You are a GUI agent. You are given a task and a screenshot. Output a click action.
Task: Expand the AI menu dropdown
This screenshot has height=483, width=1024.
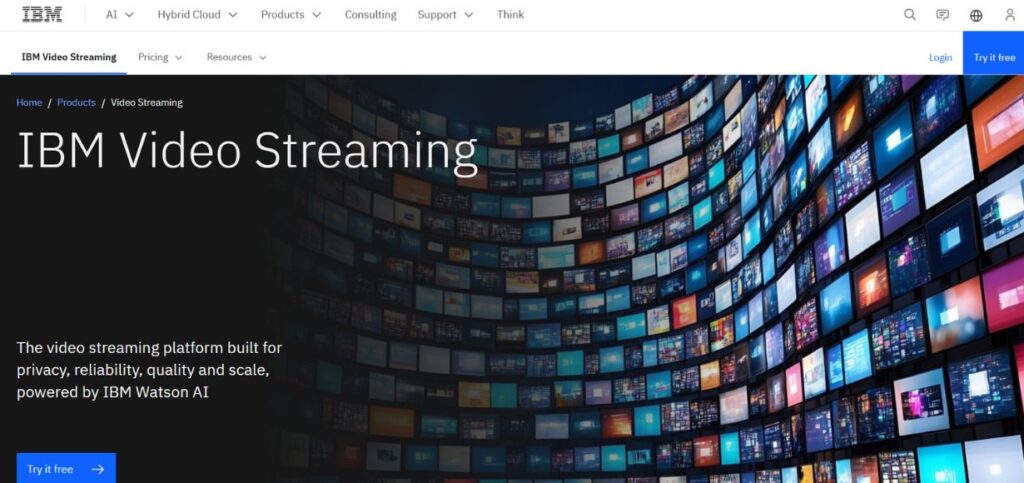[x=120, y=14]
